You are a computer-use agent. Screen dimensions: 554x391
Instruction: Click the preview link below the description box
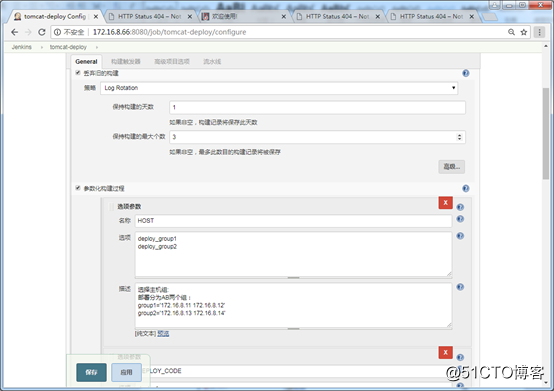(163, 333)
